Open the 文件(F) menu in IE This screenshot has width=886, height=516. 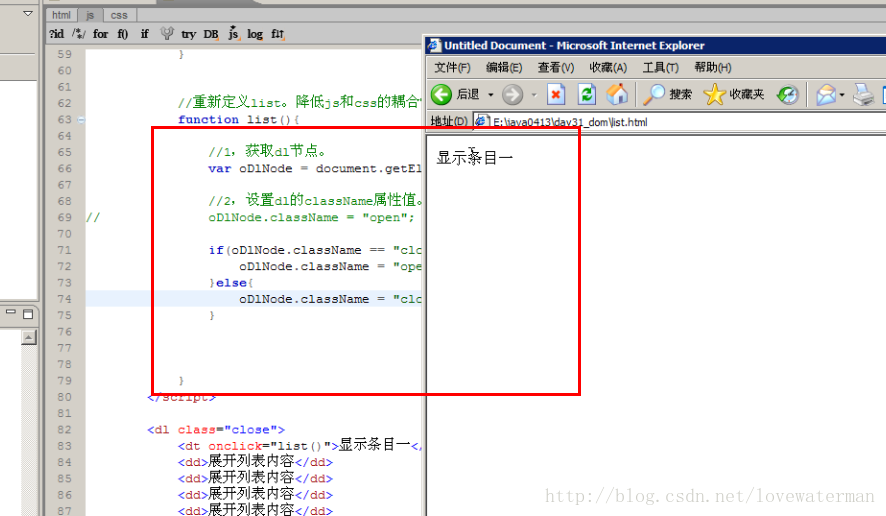point(452,68)
